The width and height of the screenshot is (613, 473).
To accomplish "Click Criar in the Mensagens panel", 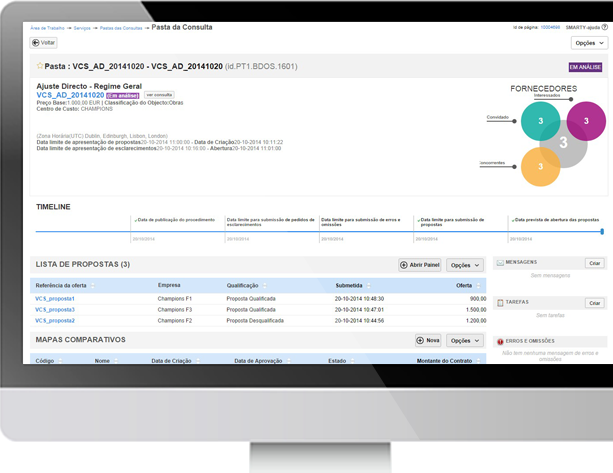I will (594, 262).
